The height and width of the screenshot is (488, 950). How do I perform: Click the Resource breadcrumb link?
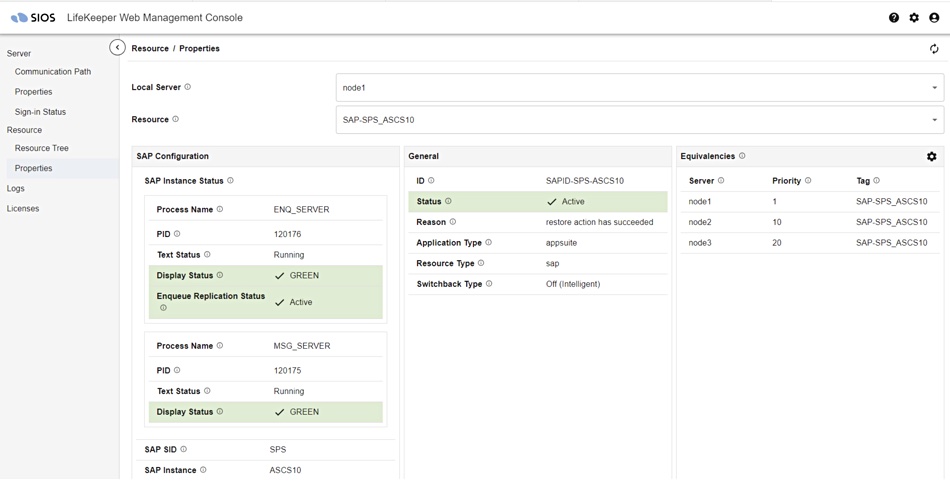point(150,48)
